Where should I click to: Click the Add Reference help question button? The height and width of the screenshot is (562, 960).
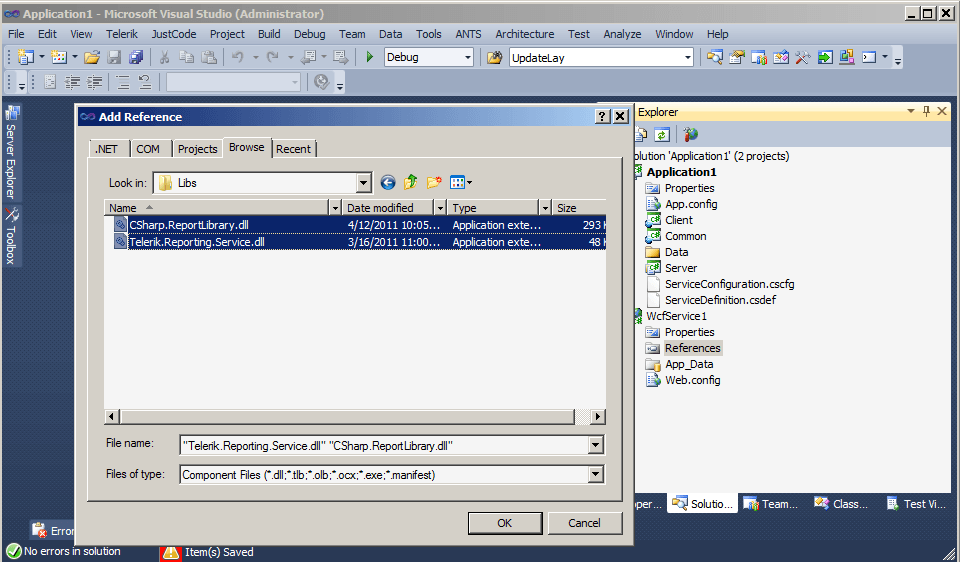point(602,116)
